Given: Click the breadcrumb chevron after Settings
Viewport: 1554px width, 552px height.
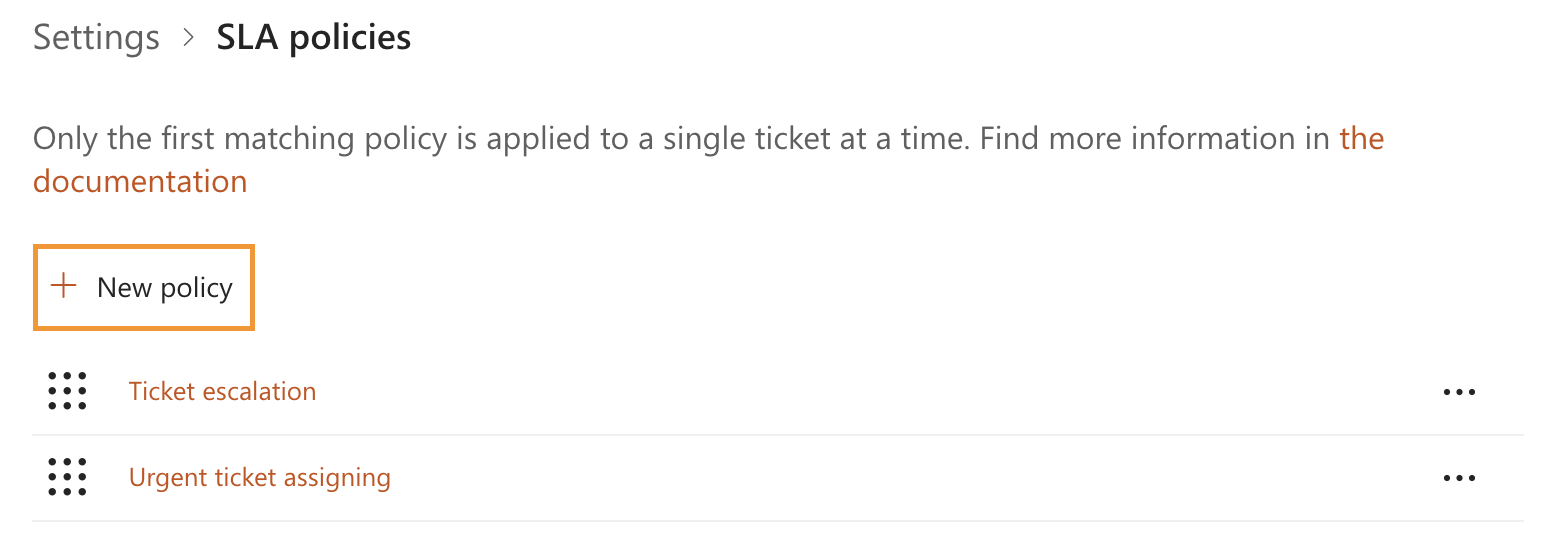Looking at the screenshot, I should point(188,38).
